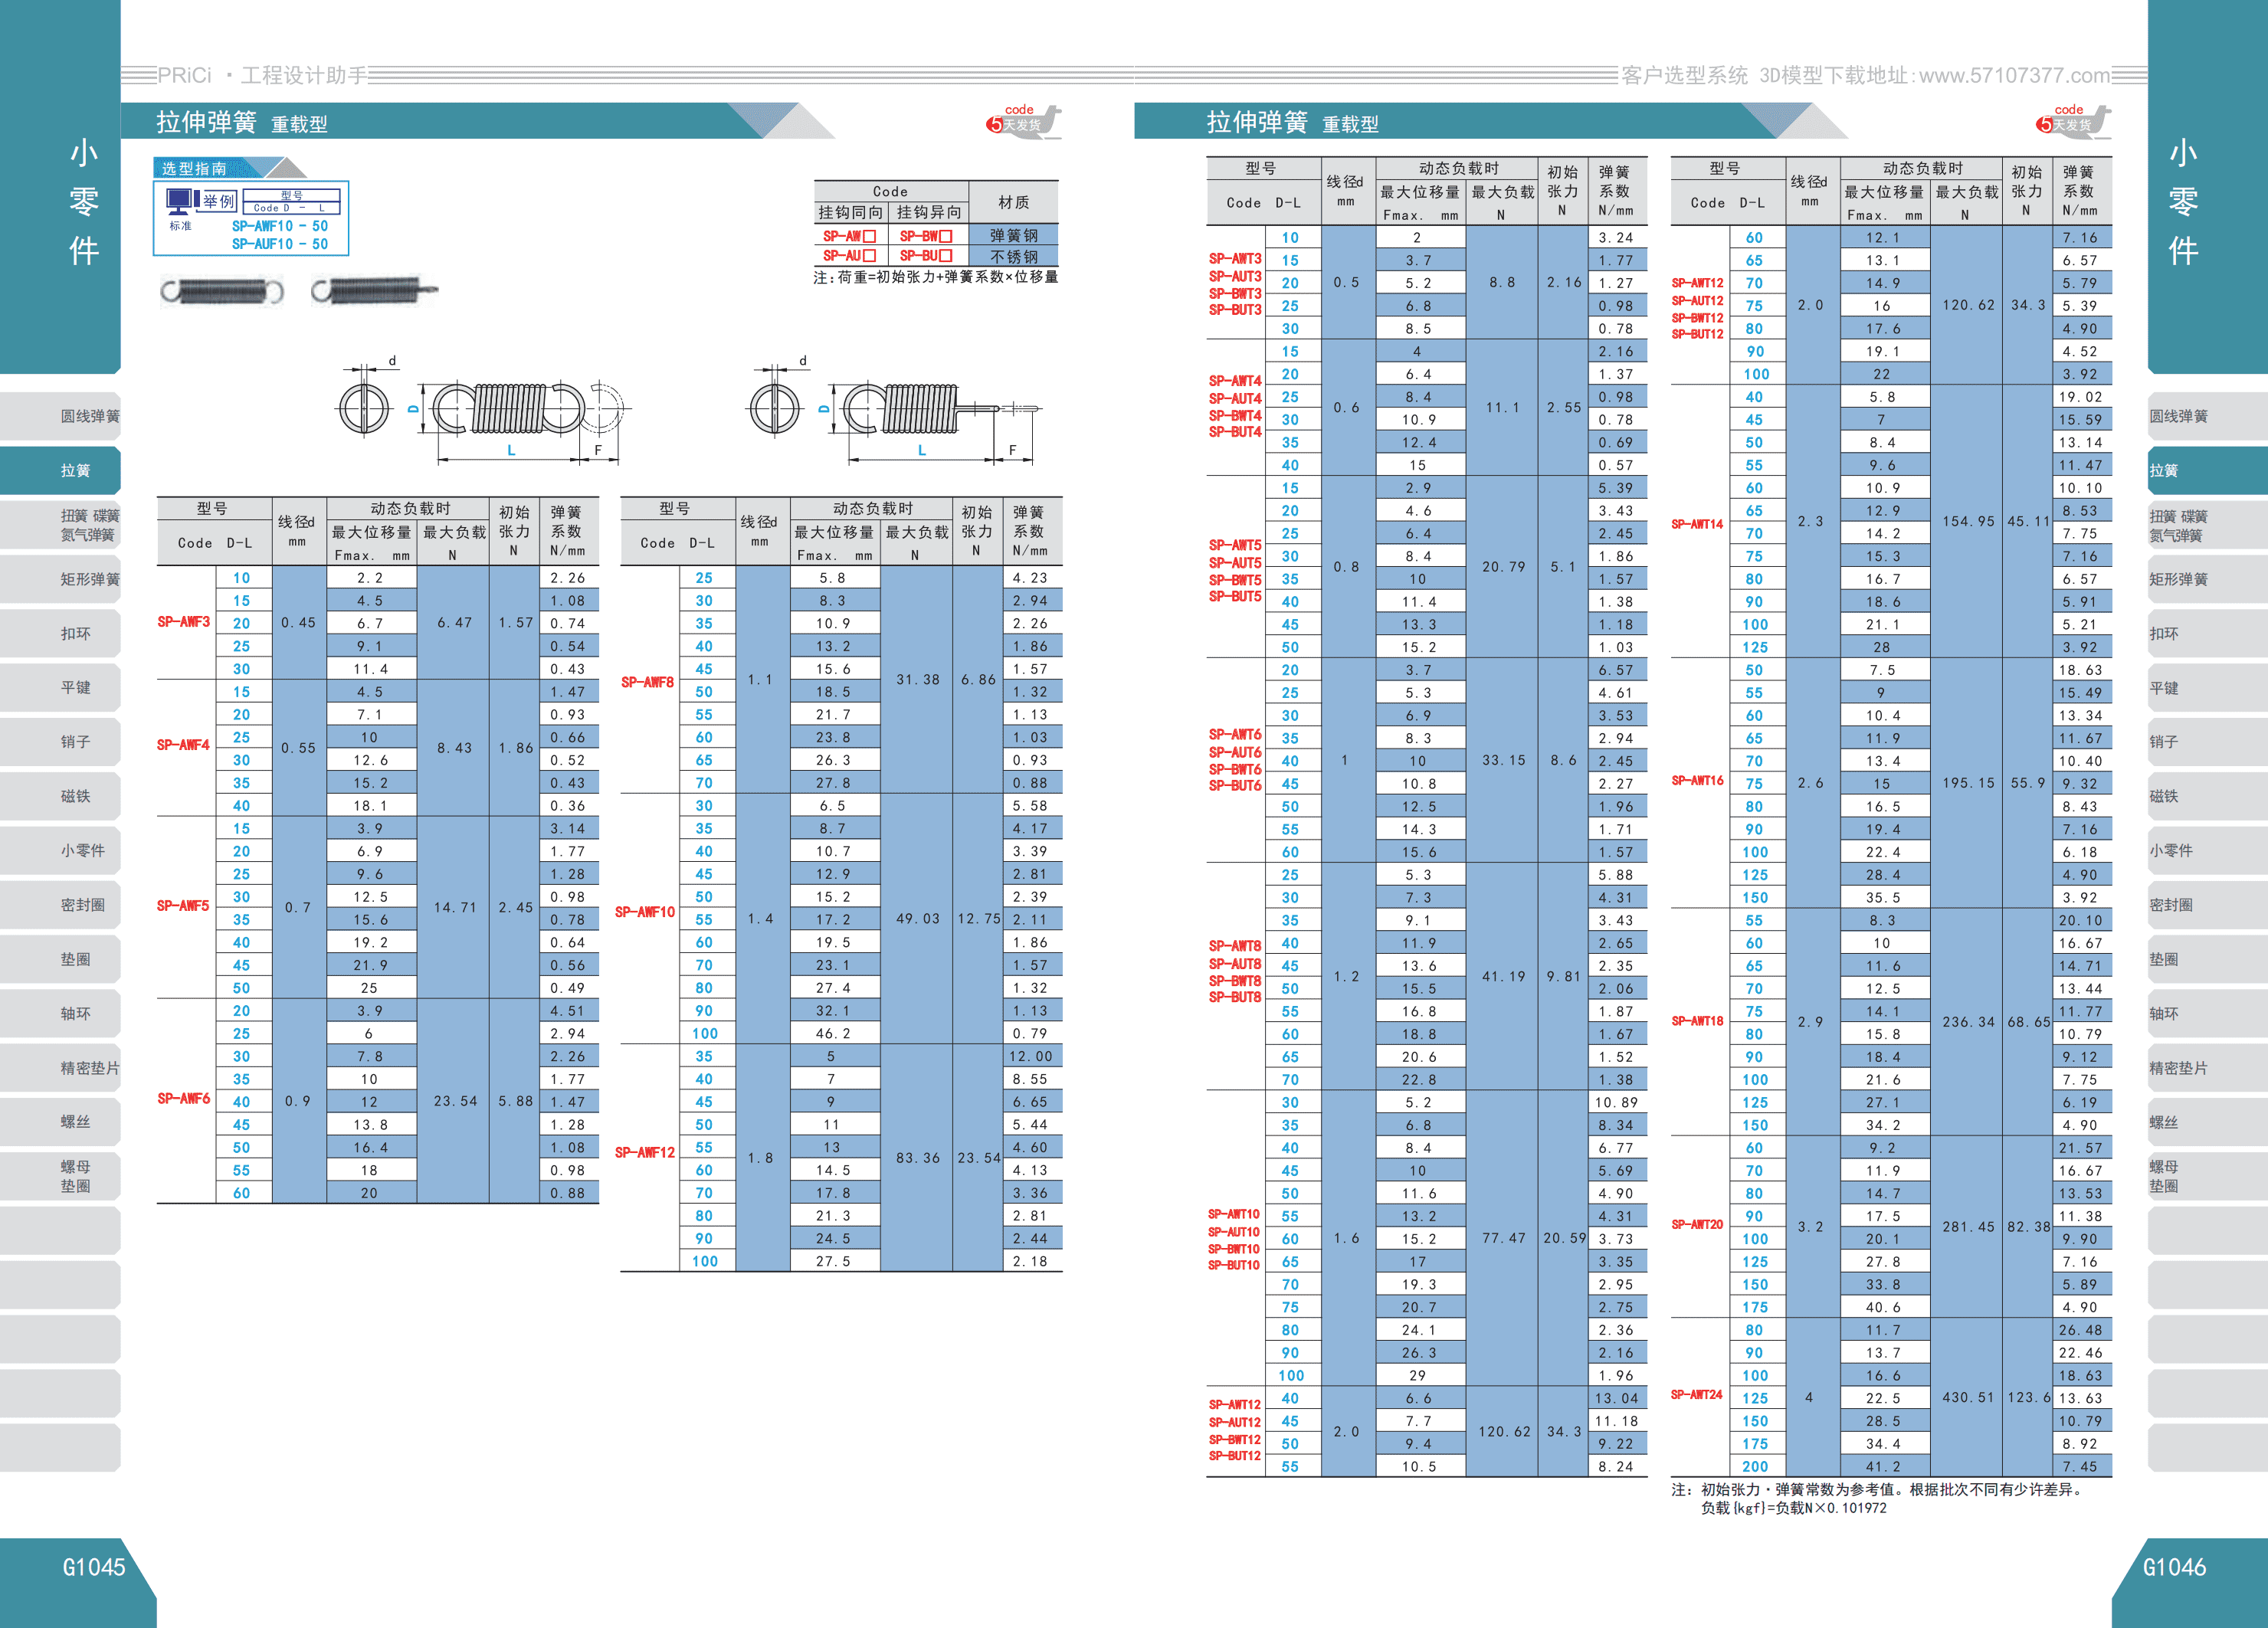Open the 扭簧 碟簧 氮气弹簧 tab on page G1046
The height and width of the screenshot is (1628, 2268).
coord(2207,525)
